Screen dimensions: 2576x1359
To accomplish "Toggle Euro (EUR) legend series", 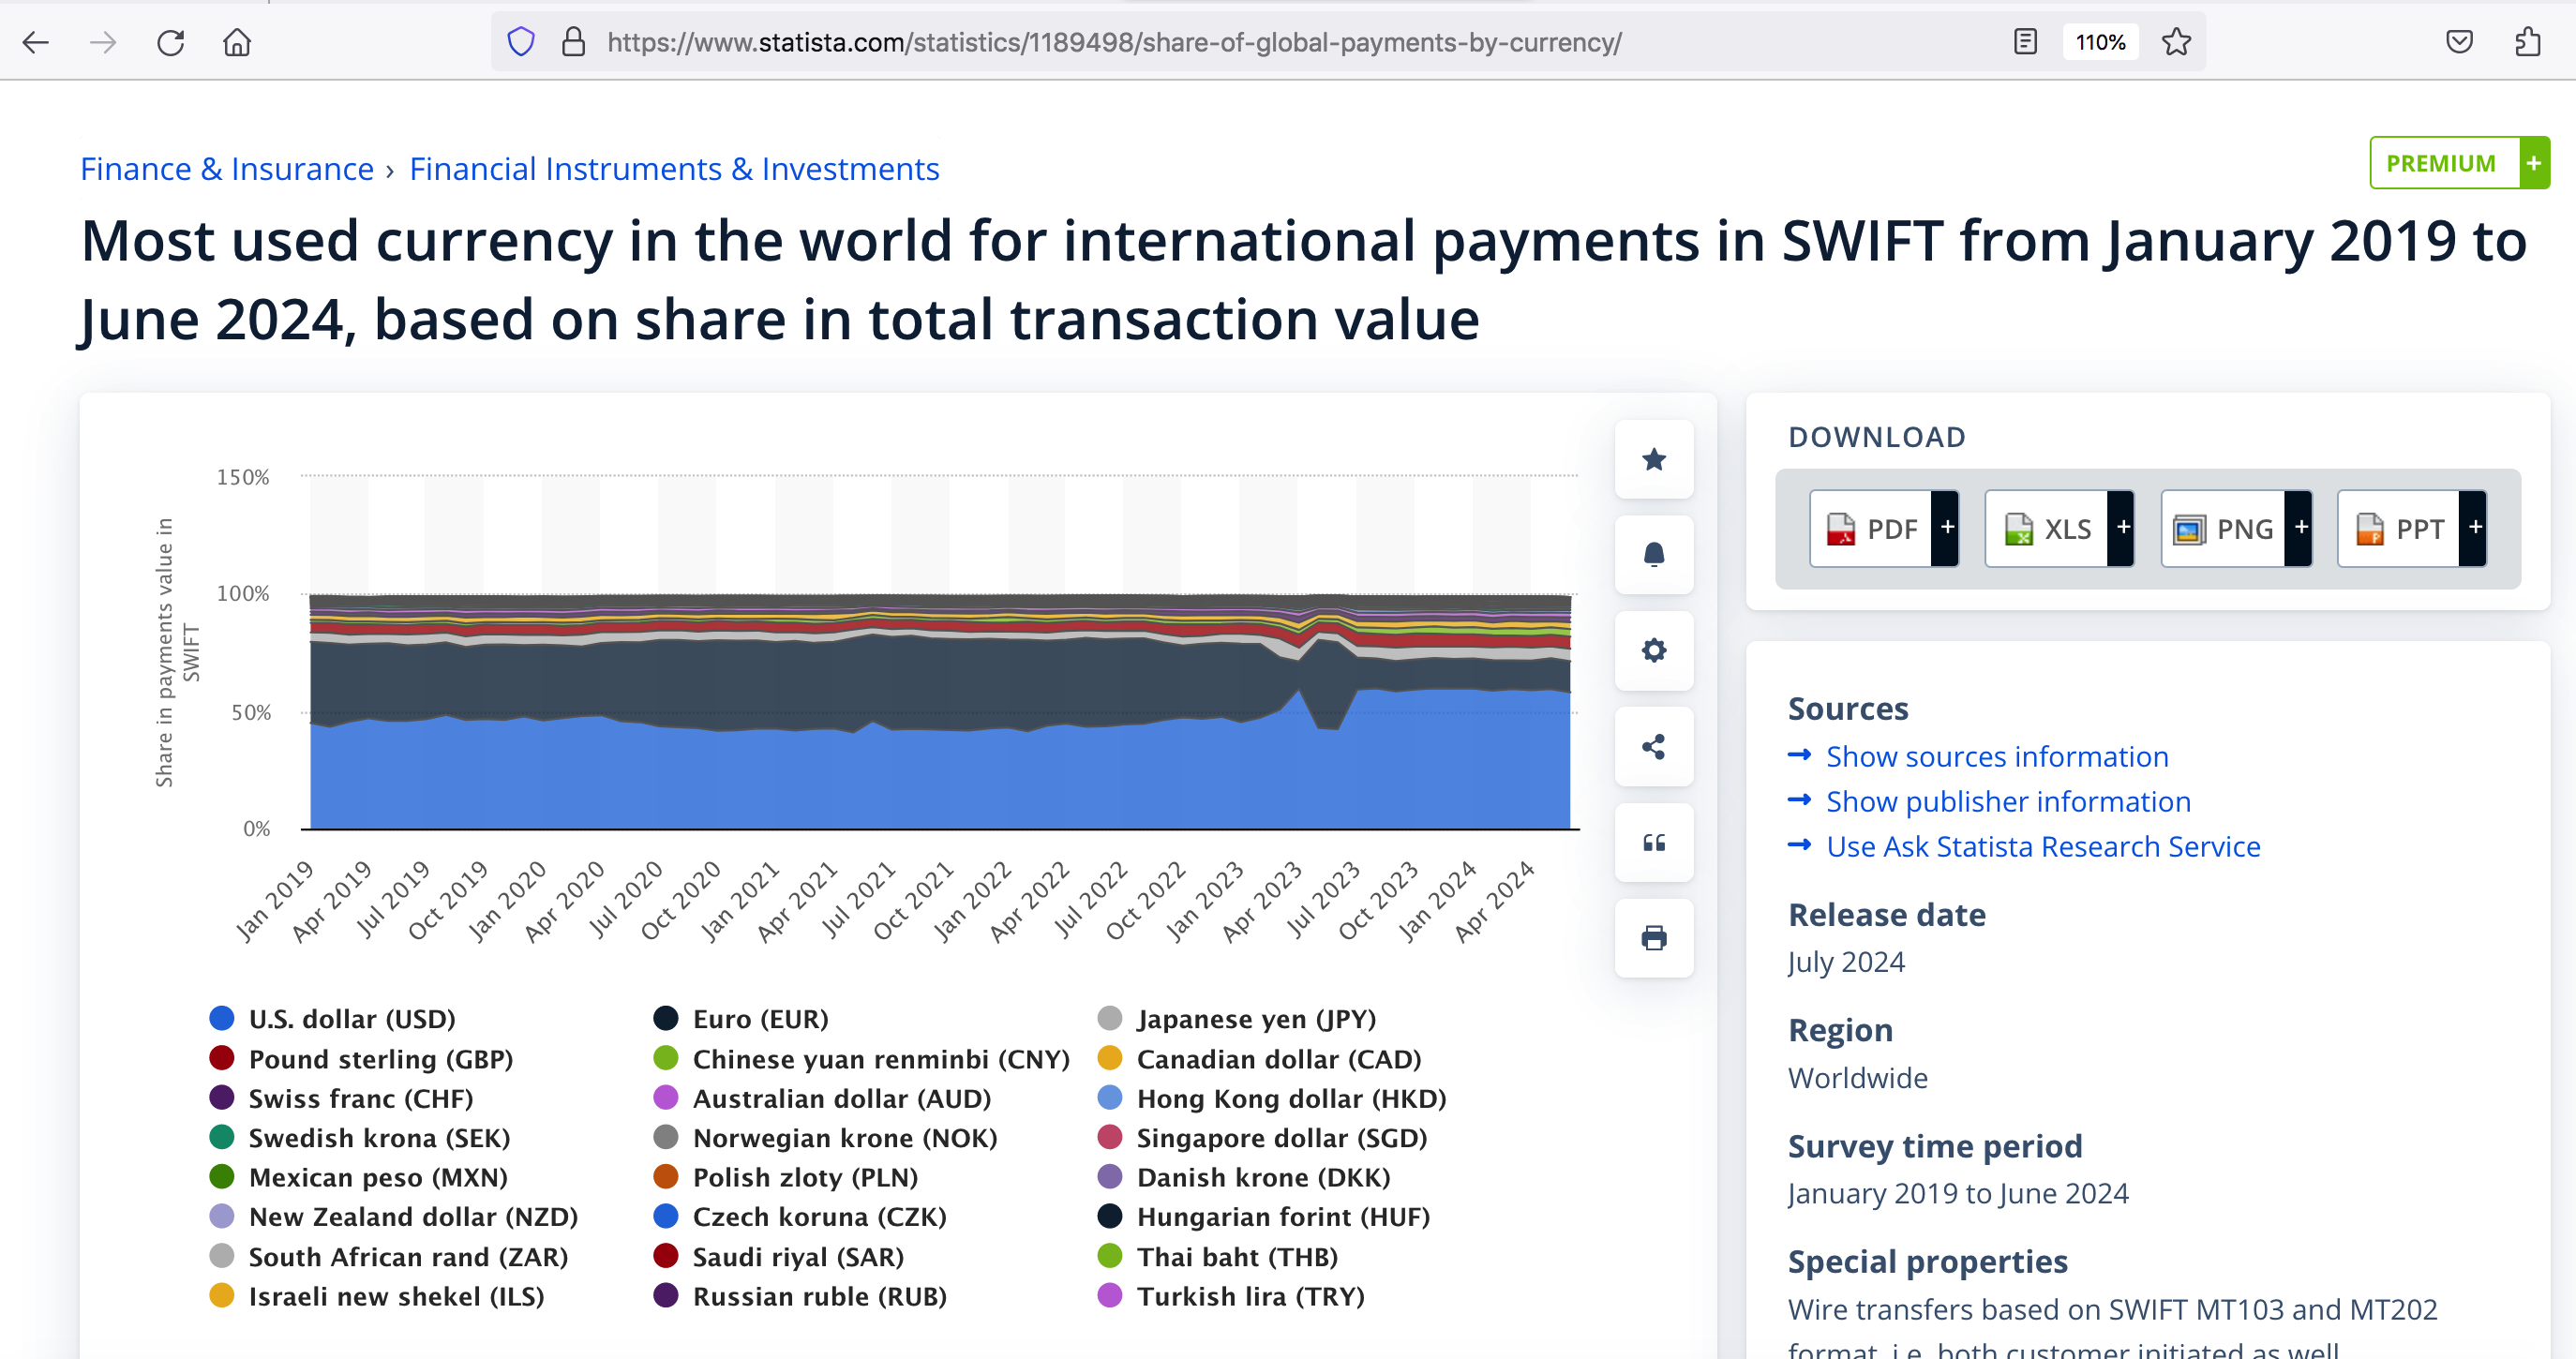I will click(741, 1019).
